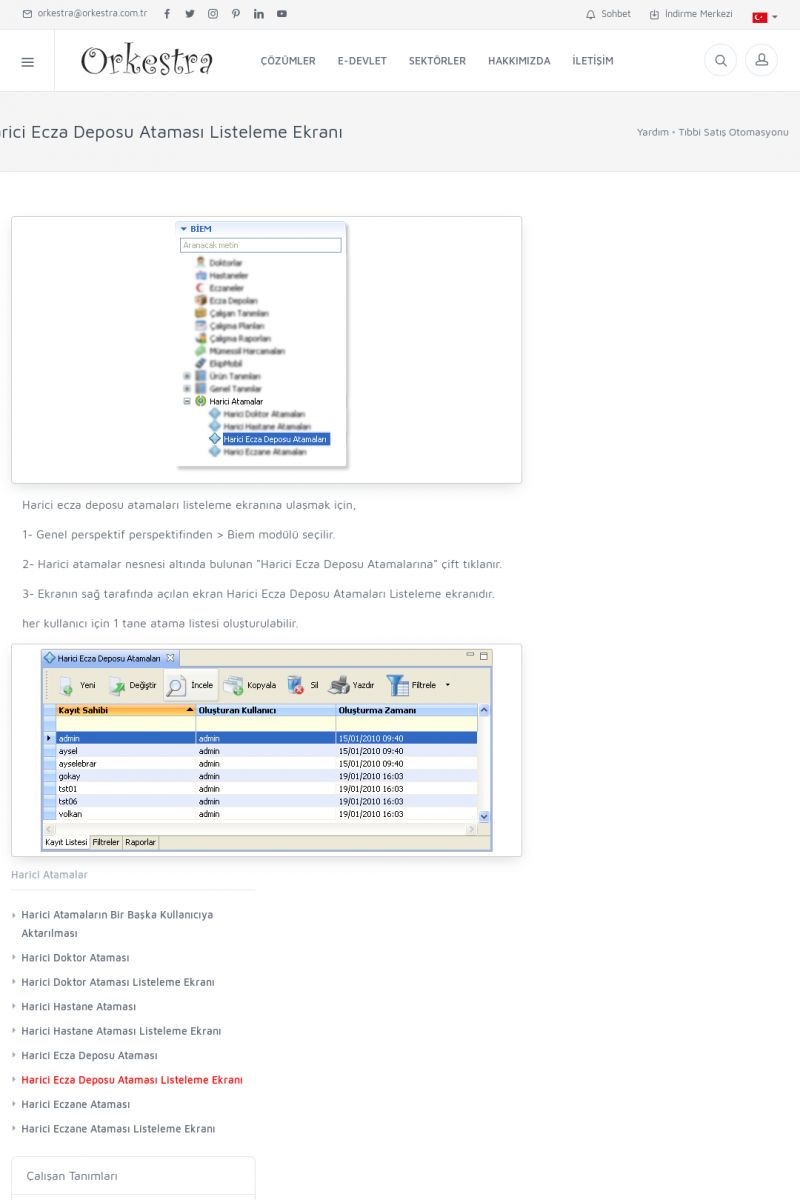Open Harici Atamaların Bir Başka Kullanıcıya Aktarılması

click(x=117, y=924)
